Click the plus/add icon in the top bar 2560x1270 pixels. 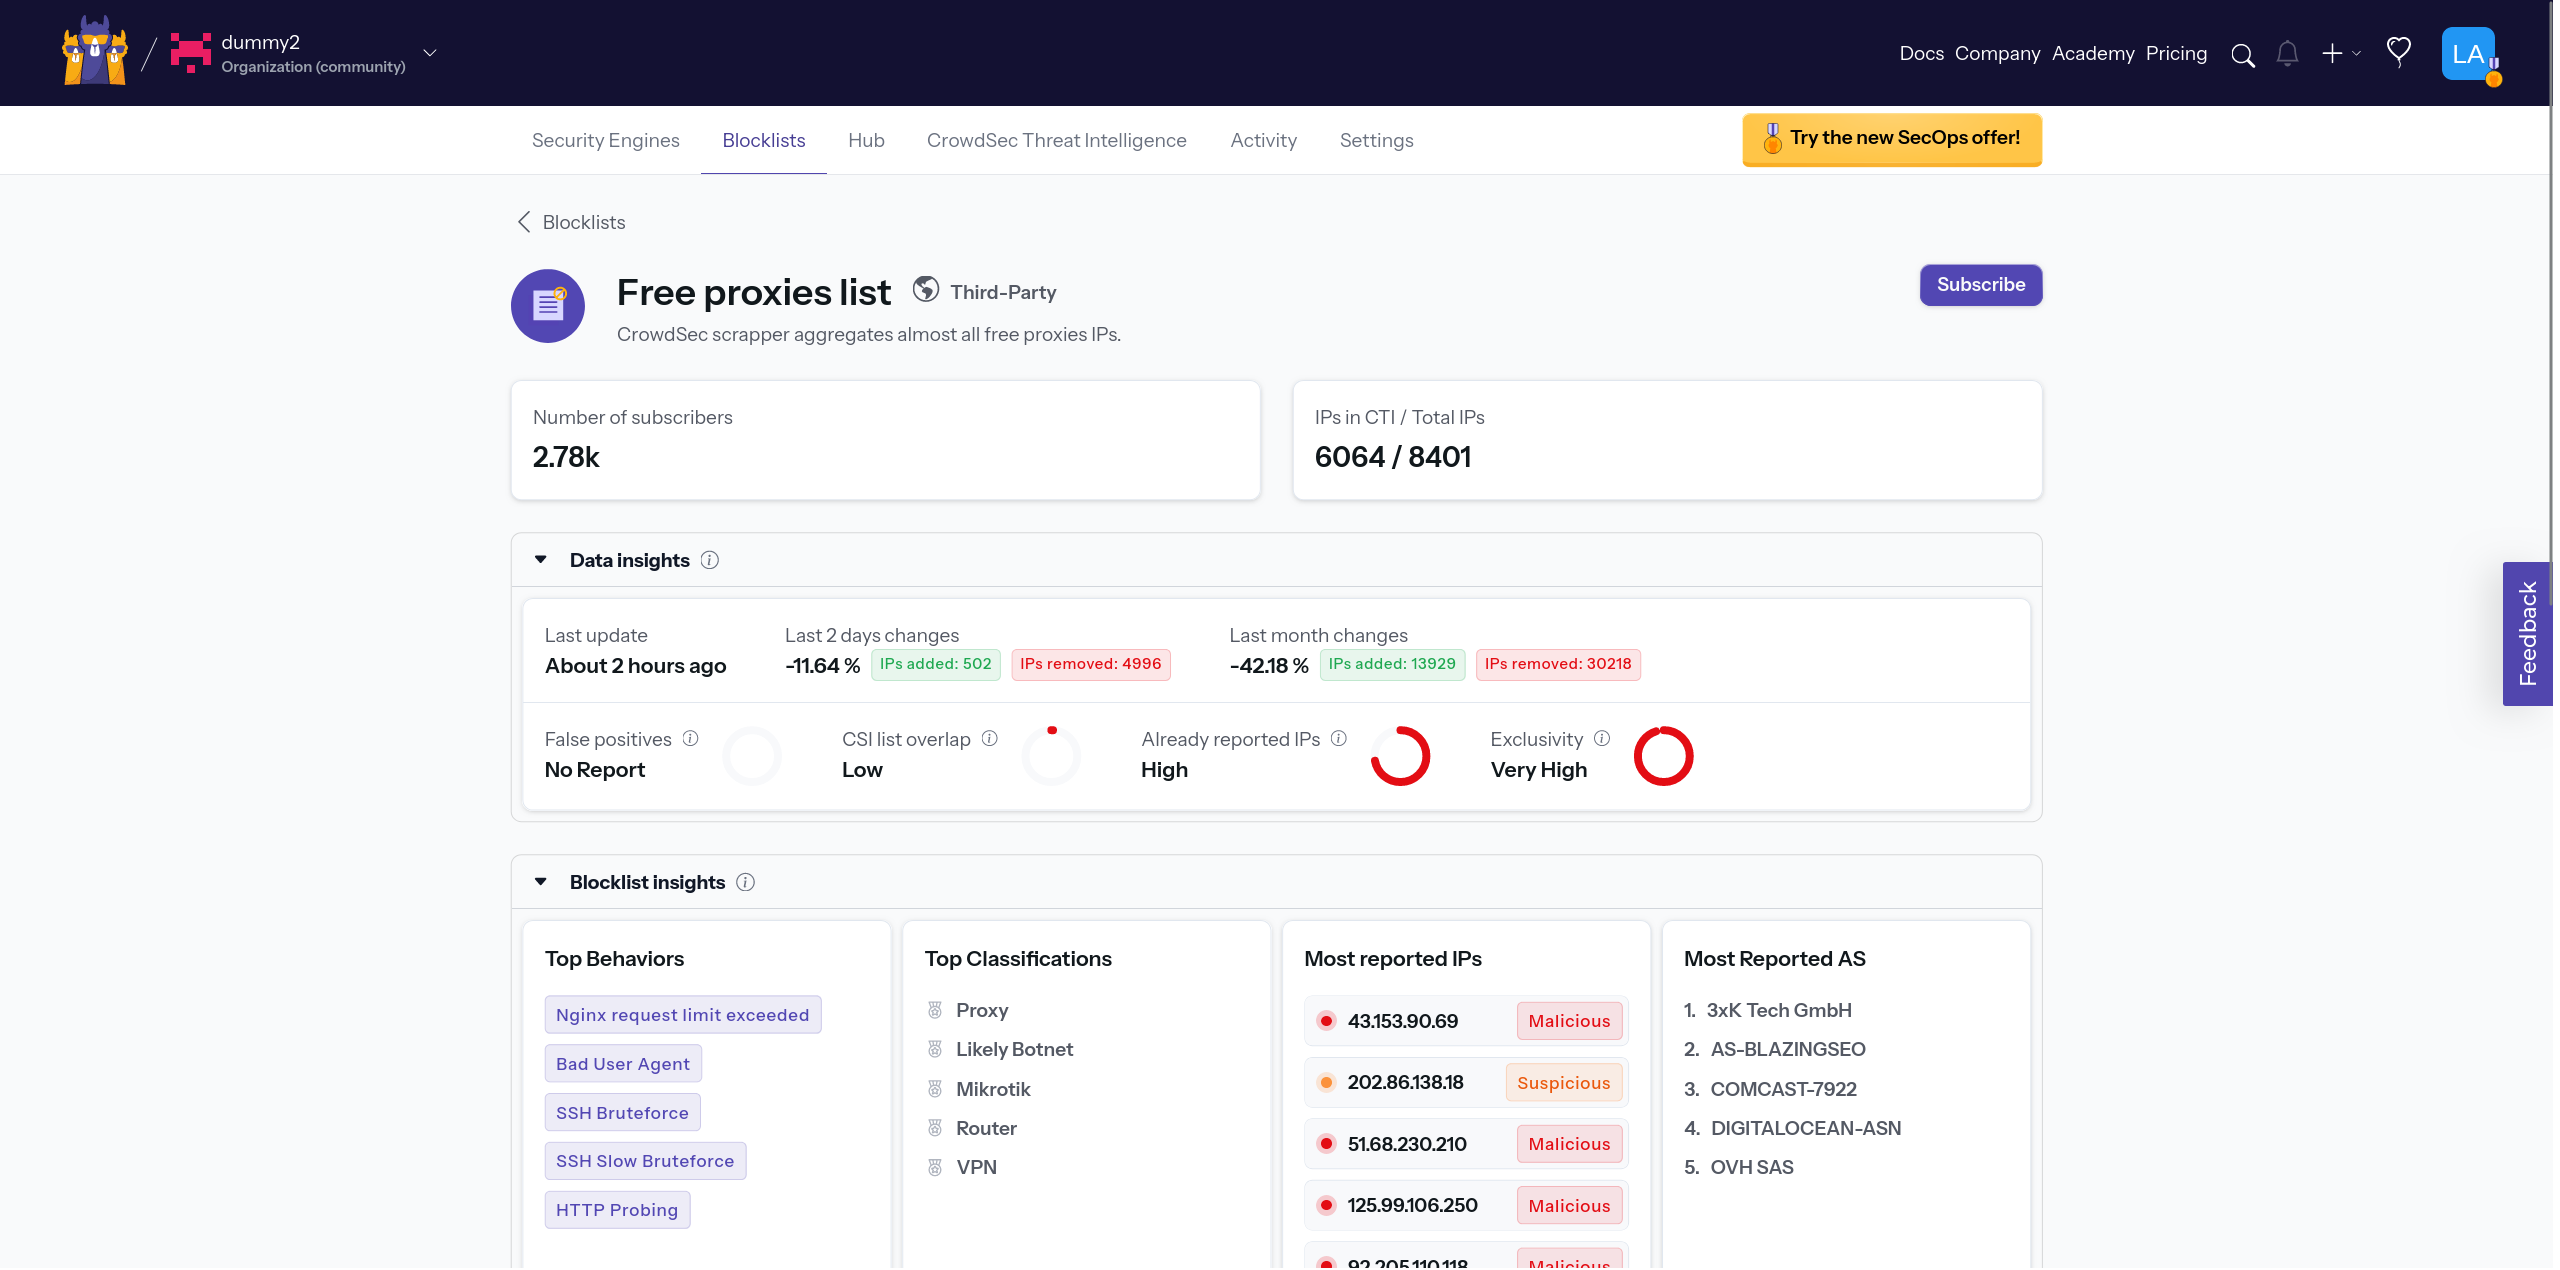[2331, 54]
